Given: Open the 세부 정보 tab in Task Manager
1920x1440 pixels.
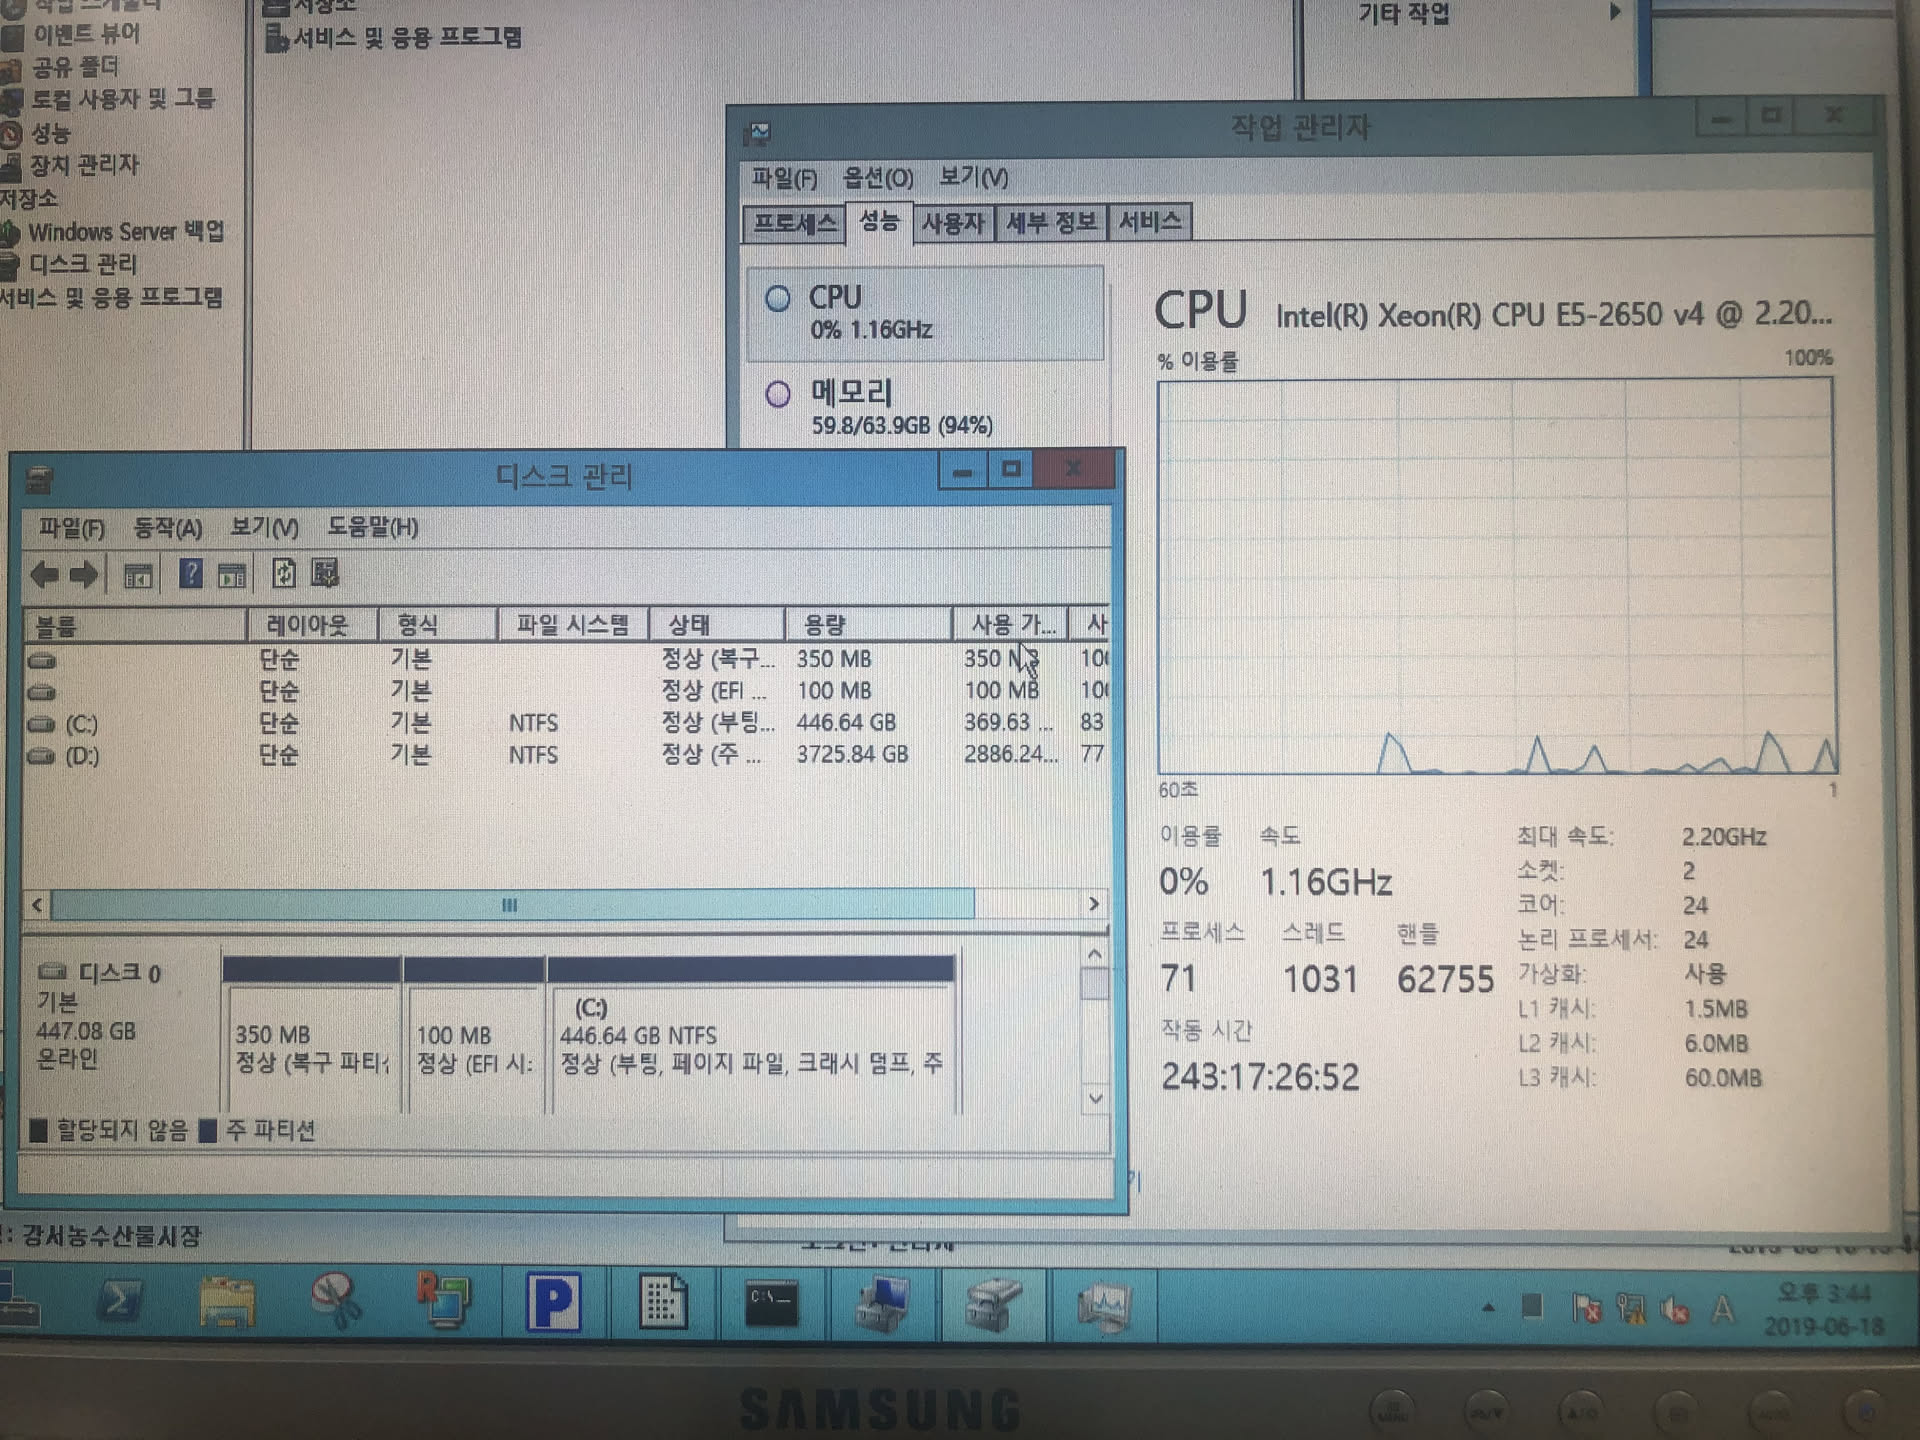Looking at the screenshot, I should click(1050, 223).
